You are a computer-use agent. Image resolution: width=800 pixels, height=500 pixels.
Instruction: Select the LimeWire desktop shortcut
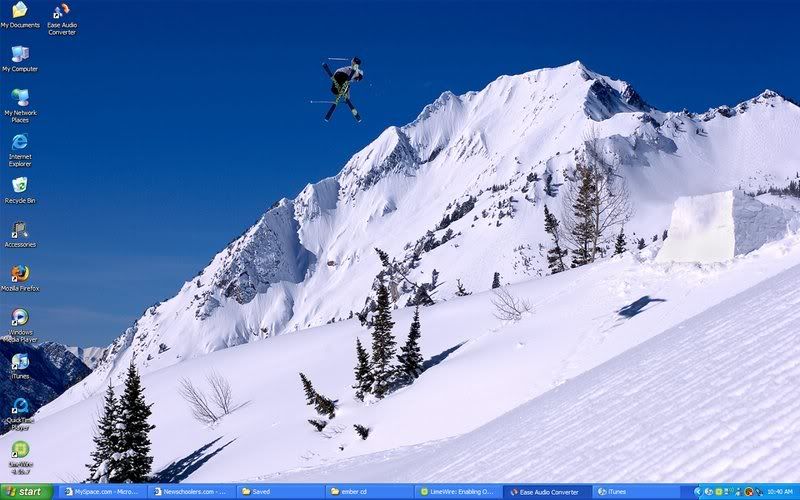[19, 449]
